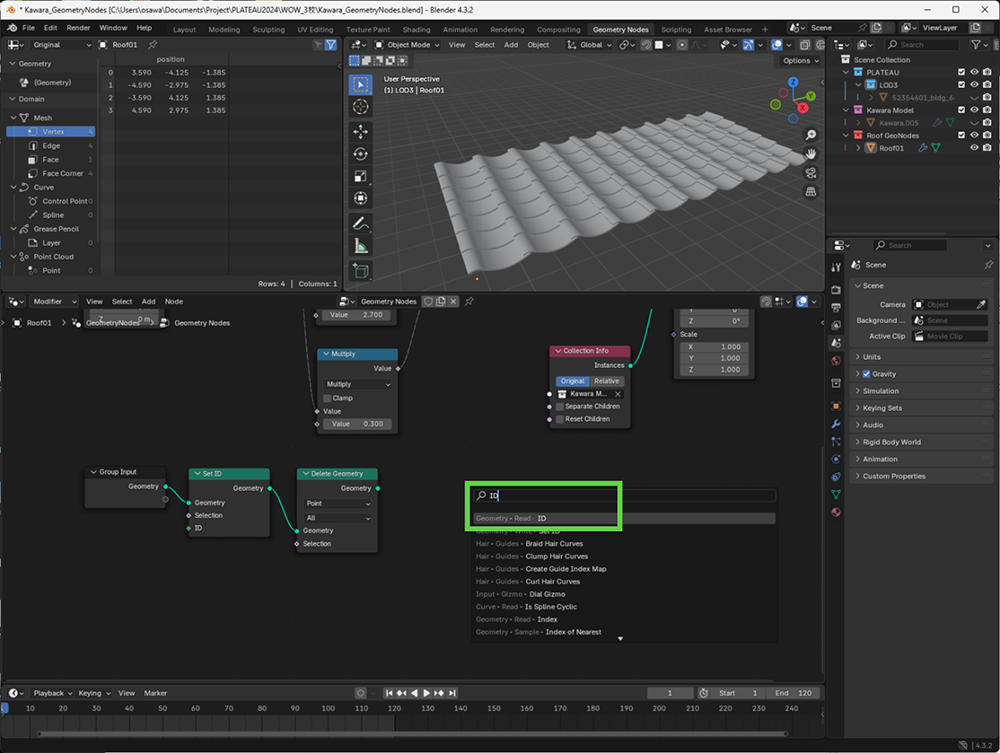Hide the Roof01 object in outliner
The image size is (1000, 753).
(x=974, y=148)
